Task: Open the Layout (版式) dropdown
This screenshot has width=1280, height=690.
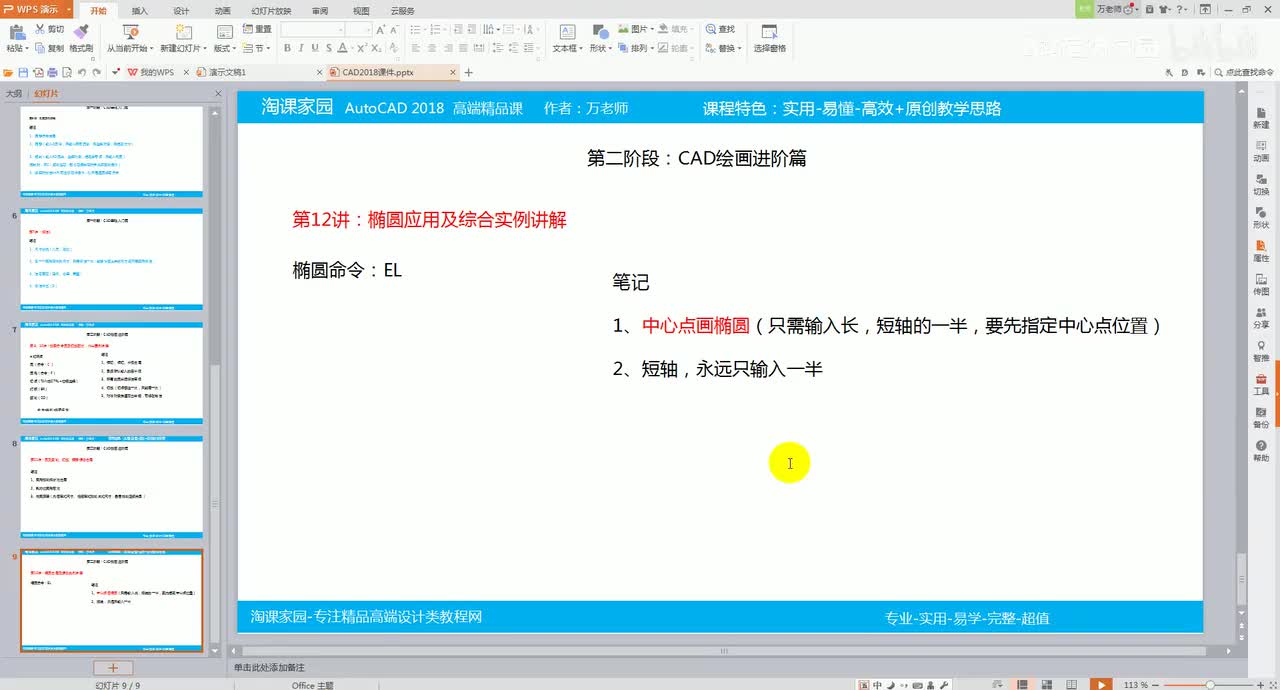Action: click(225, 48)
